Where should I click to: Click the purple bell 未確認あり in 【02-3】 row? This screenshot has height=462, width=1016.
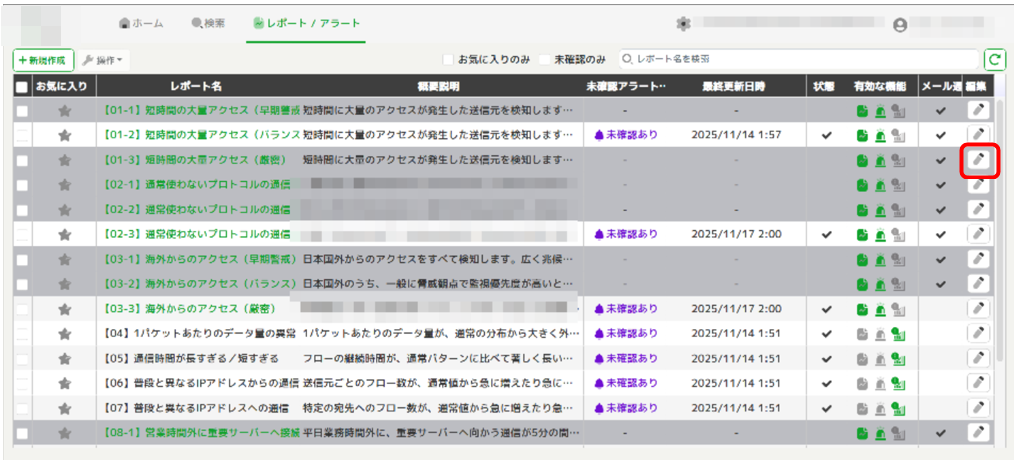[x=626, y=235]
